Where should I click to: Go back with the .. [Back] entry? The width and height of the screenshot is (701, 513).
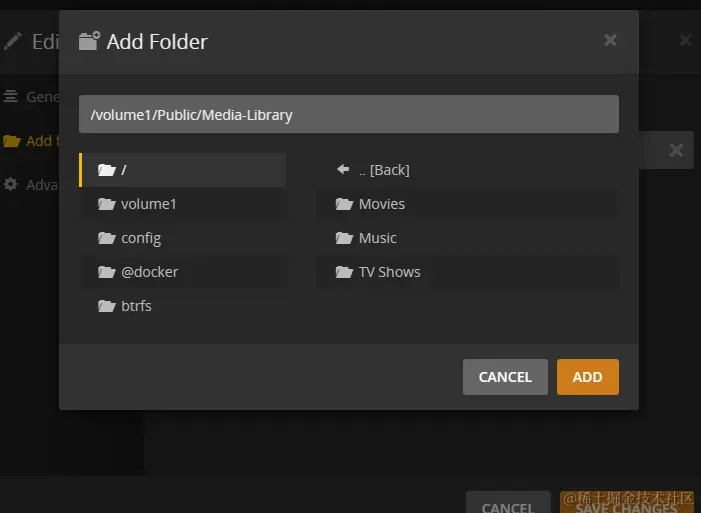(468, 170)
